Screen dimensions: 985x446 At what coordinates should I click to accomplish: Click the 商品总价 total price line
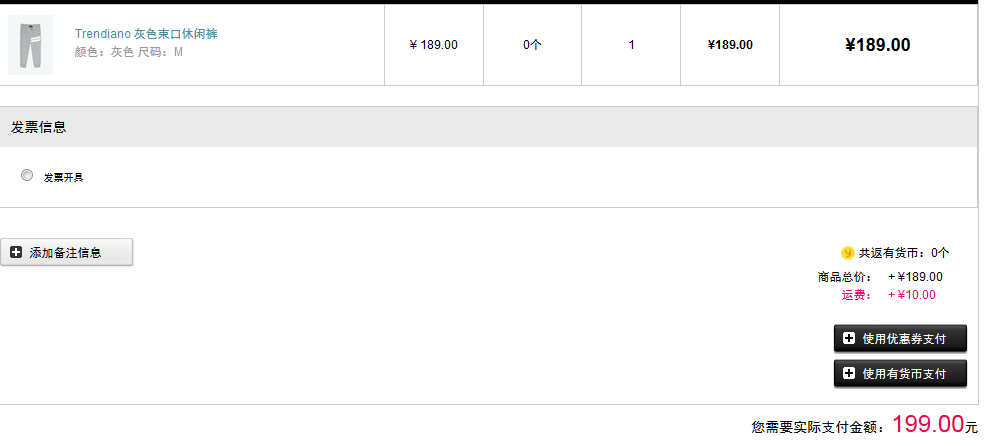(880, 277)
